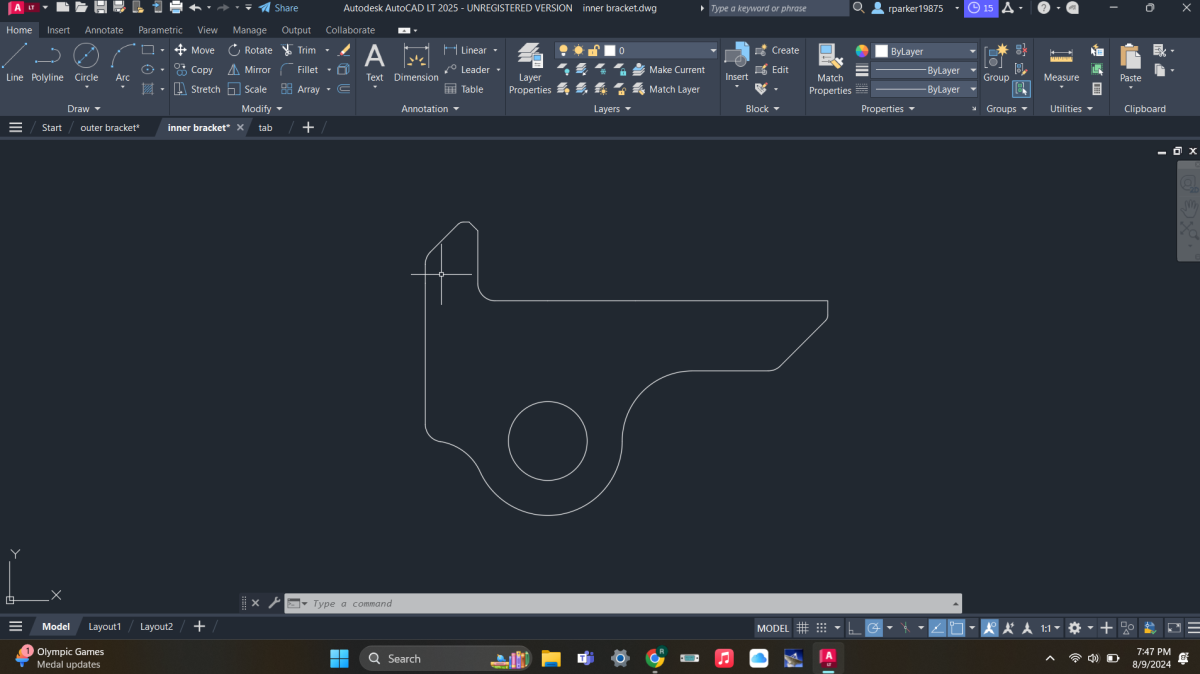The image size is (1200, 674).
Task: Click the Group tool
Action: pos(996,62)
